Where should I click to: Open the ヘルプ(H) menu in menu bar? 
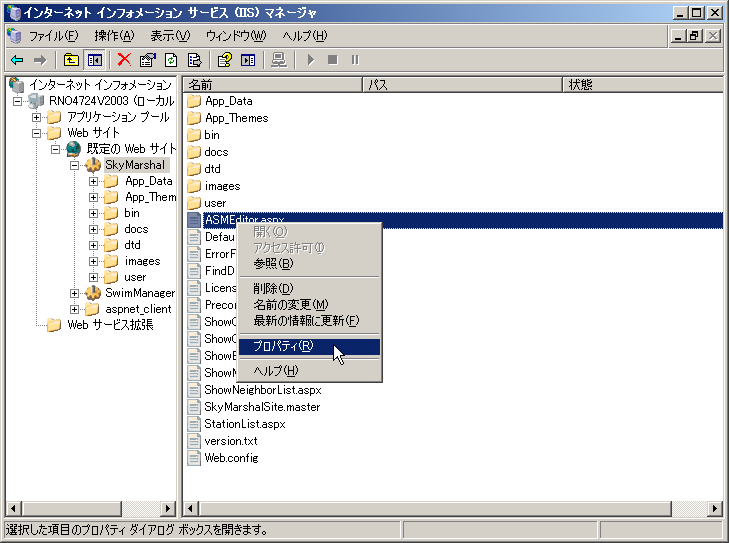[x=305, y=36]
